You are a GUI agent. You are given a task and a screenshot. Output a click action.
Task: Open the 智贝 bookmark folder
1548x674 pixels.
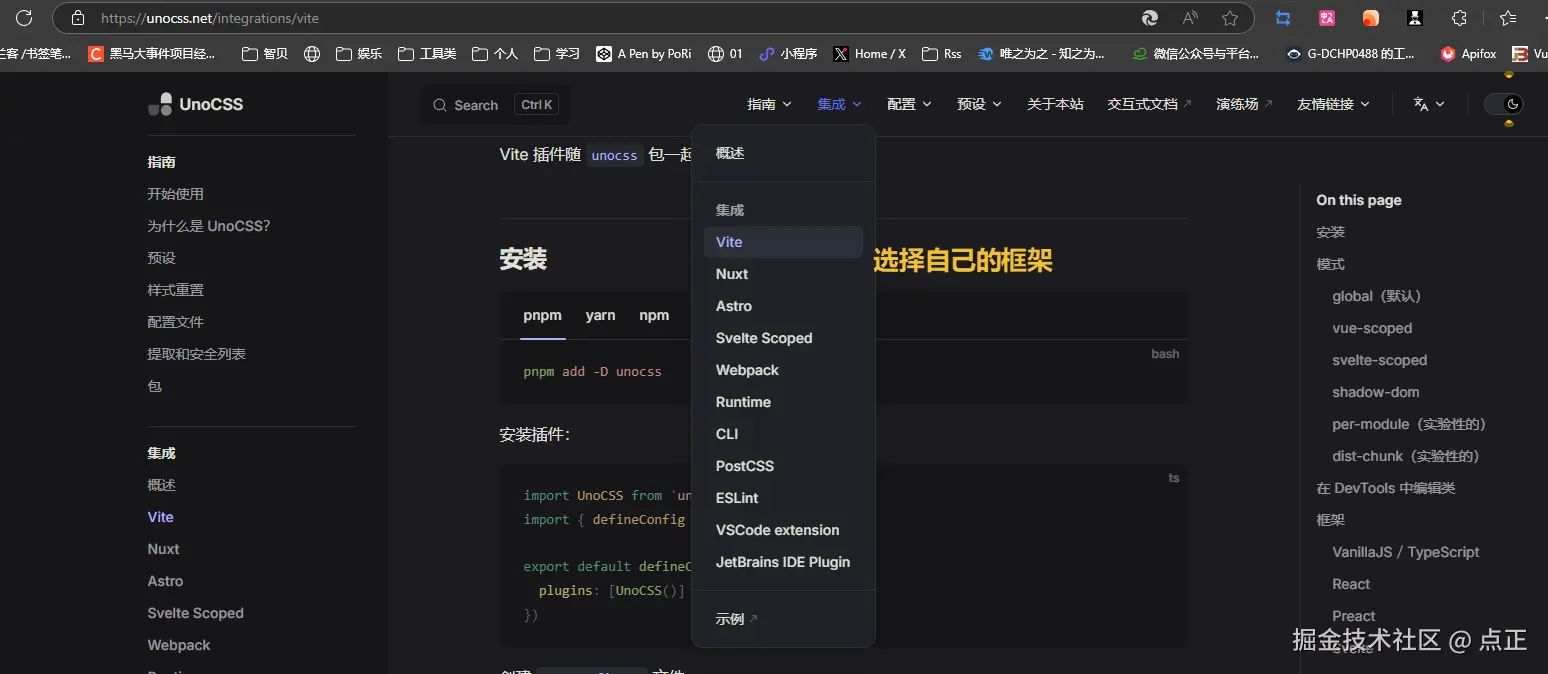click(x=265, y=54)
